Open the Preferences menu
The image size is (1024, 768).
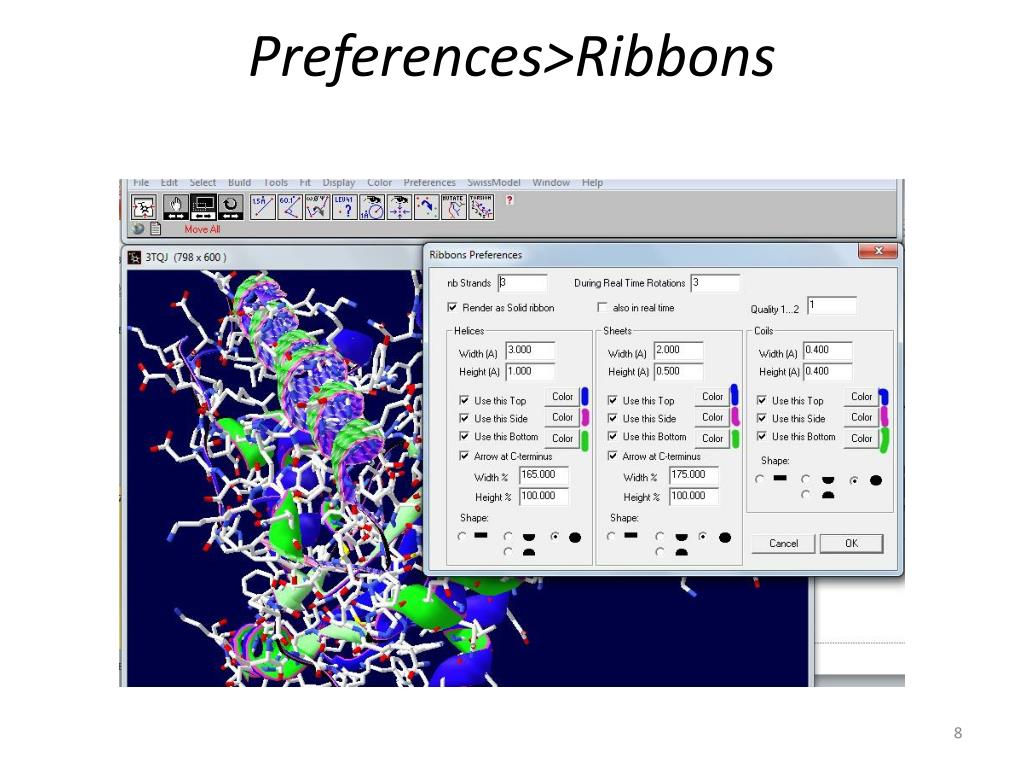click(x=429, y=183)
